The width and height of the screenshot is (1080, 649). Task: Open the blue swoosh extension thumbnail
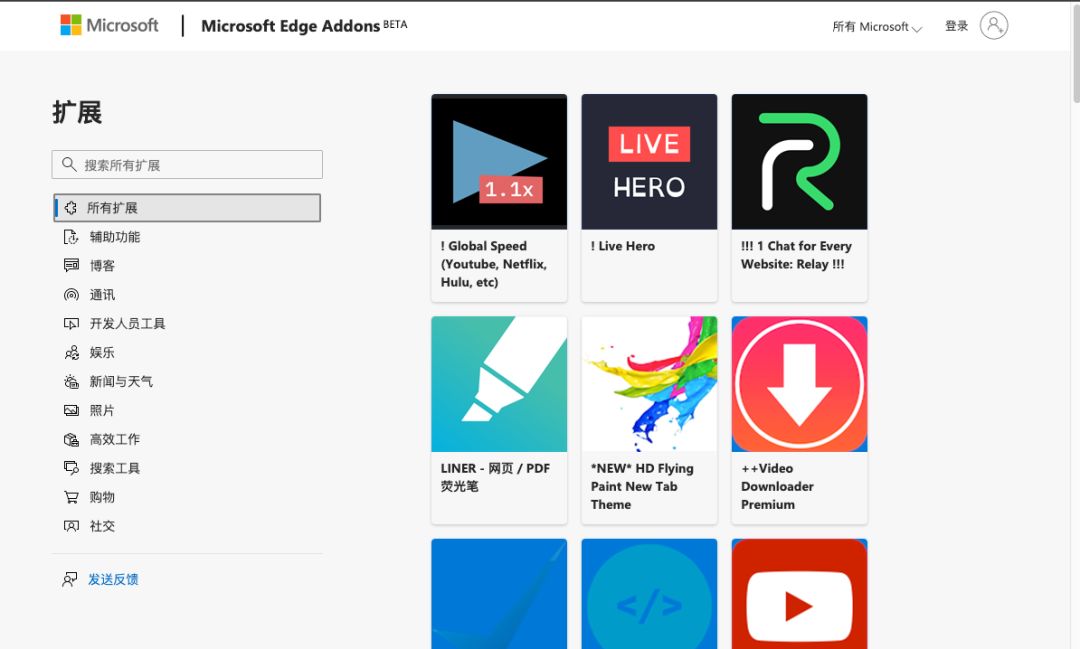499,594
